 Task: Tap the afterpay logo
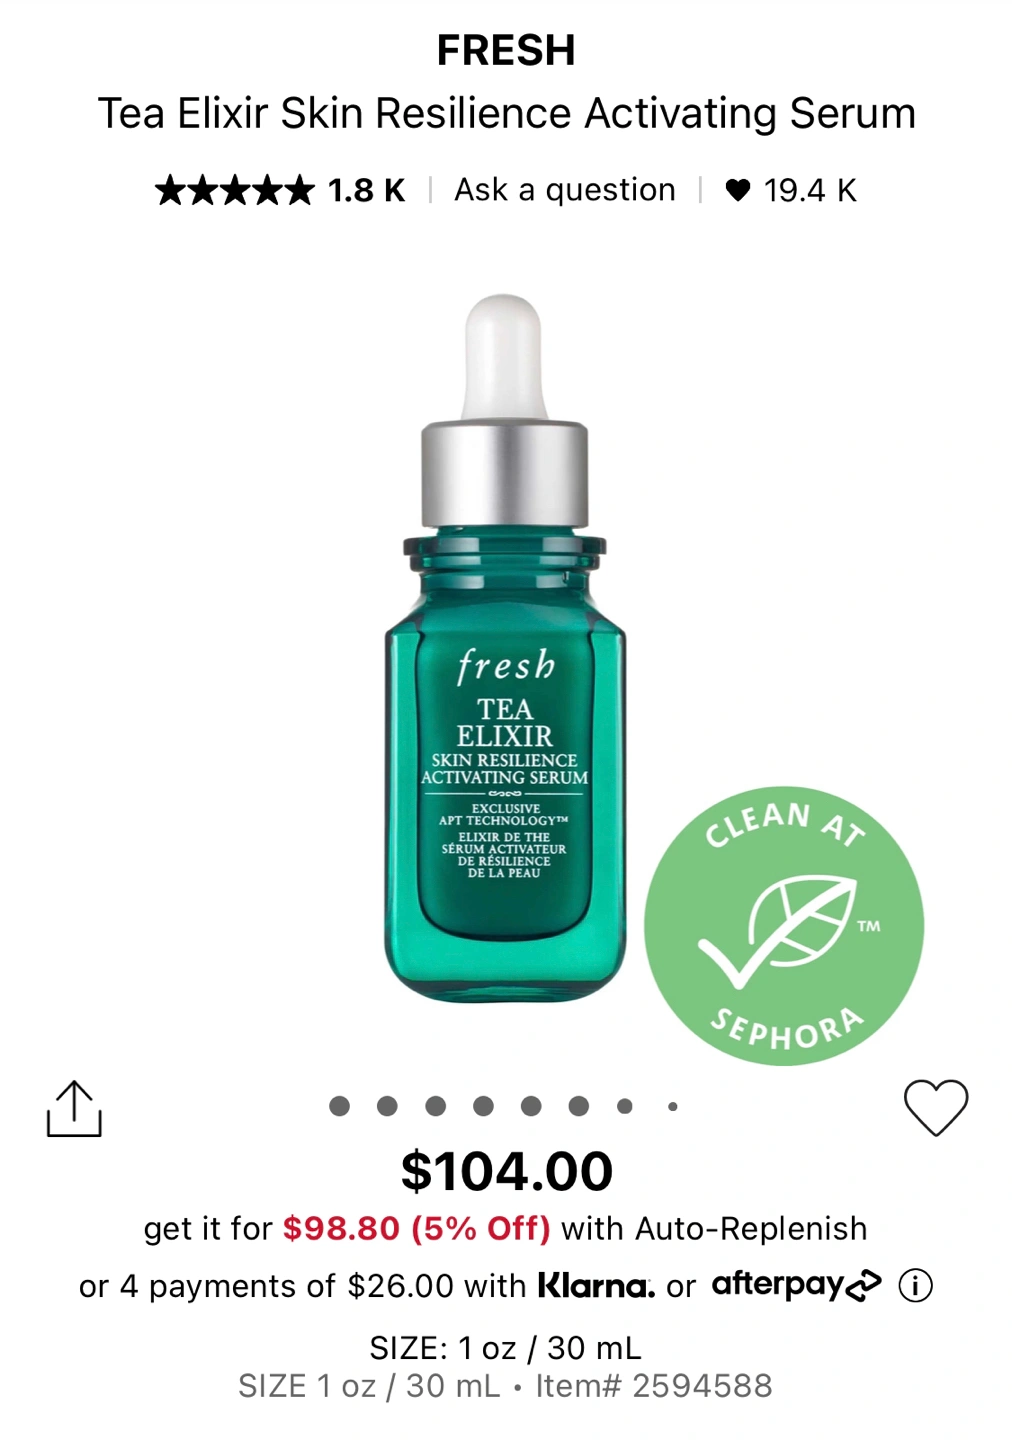[797, 1285]
